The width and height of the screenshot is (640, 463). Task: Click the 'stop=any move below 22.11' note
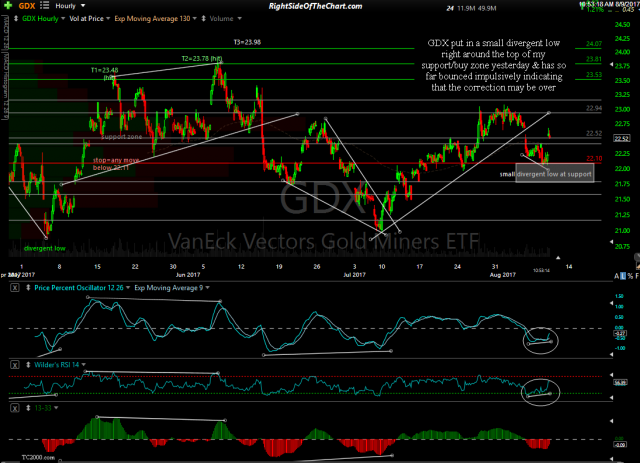116,164
